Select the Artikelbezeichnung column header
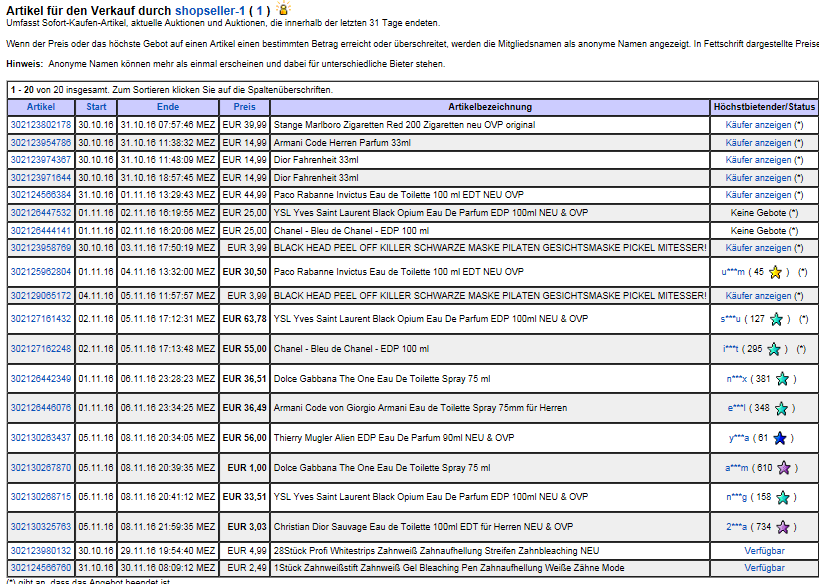The image size is (819, 584). click(x=490, y=107)
